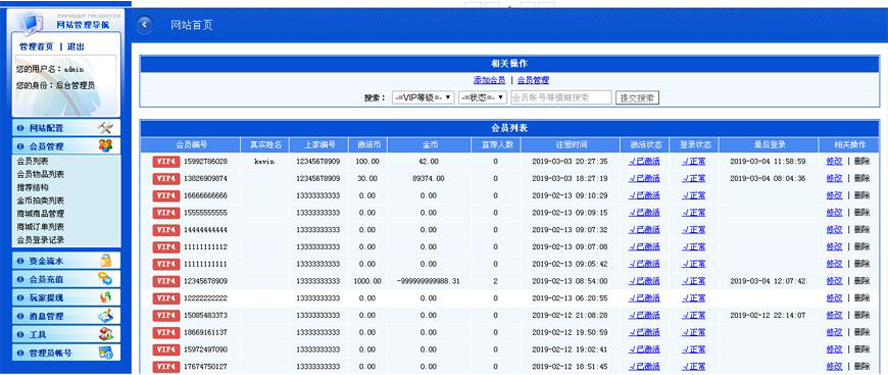Click 修改 for member 15085483373
Image resolution: width=888 pixels, height=375 pixels.
tap(834, 315)
